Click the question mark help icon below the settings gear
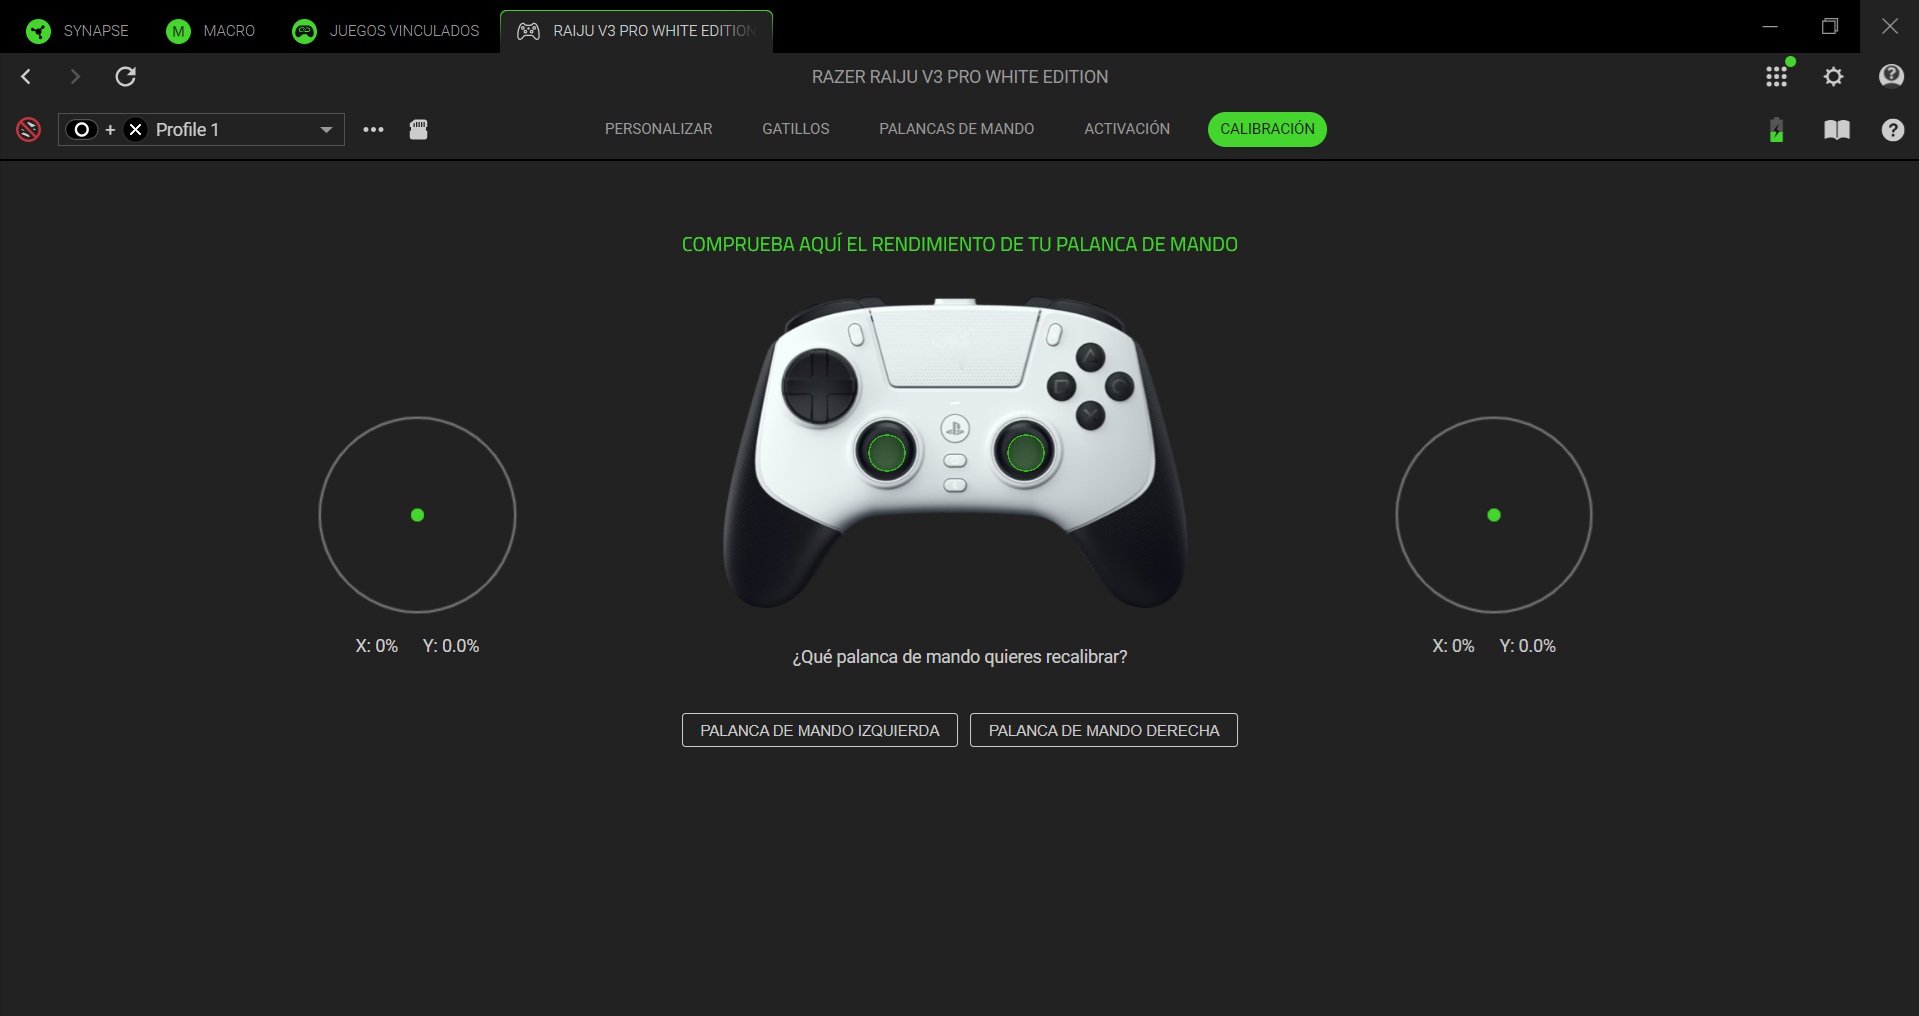Screen dimensions: 1919x1016 (x=1893, y=130)
